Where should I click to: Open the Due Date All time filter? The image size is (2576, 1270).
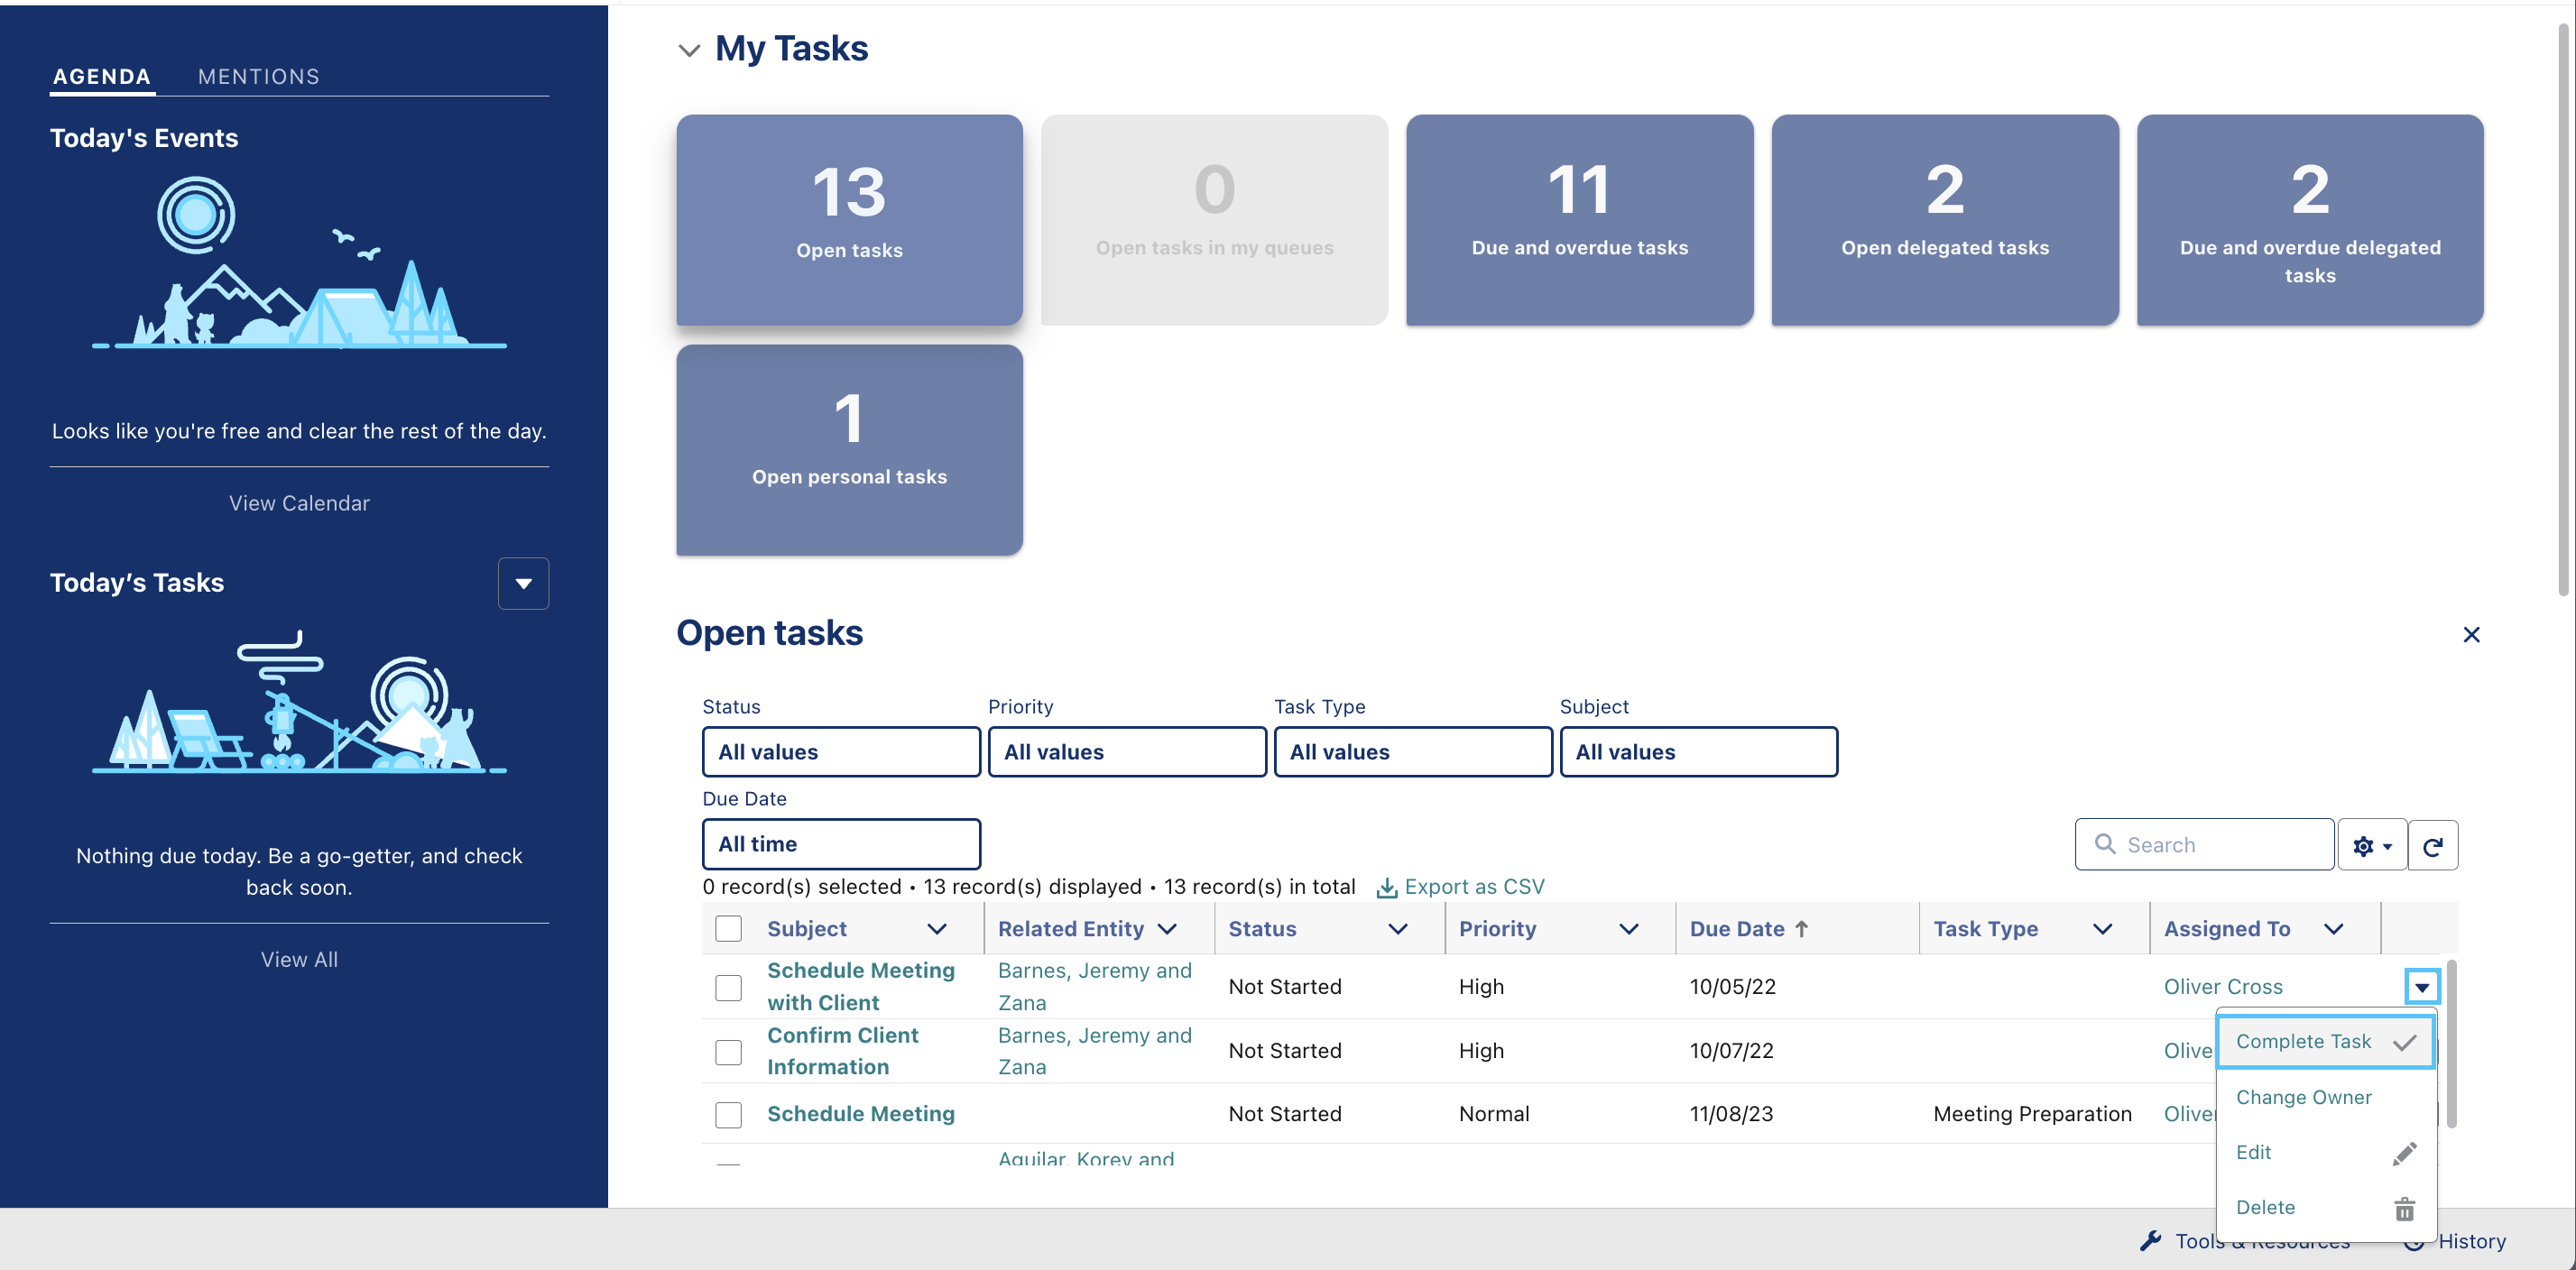pyautogui.click(x=841, y=843)
